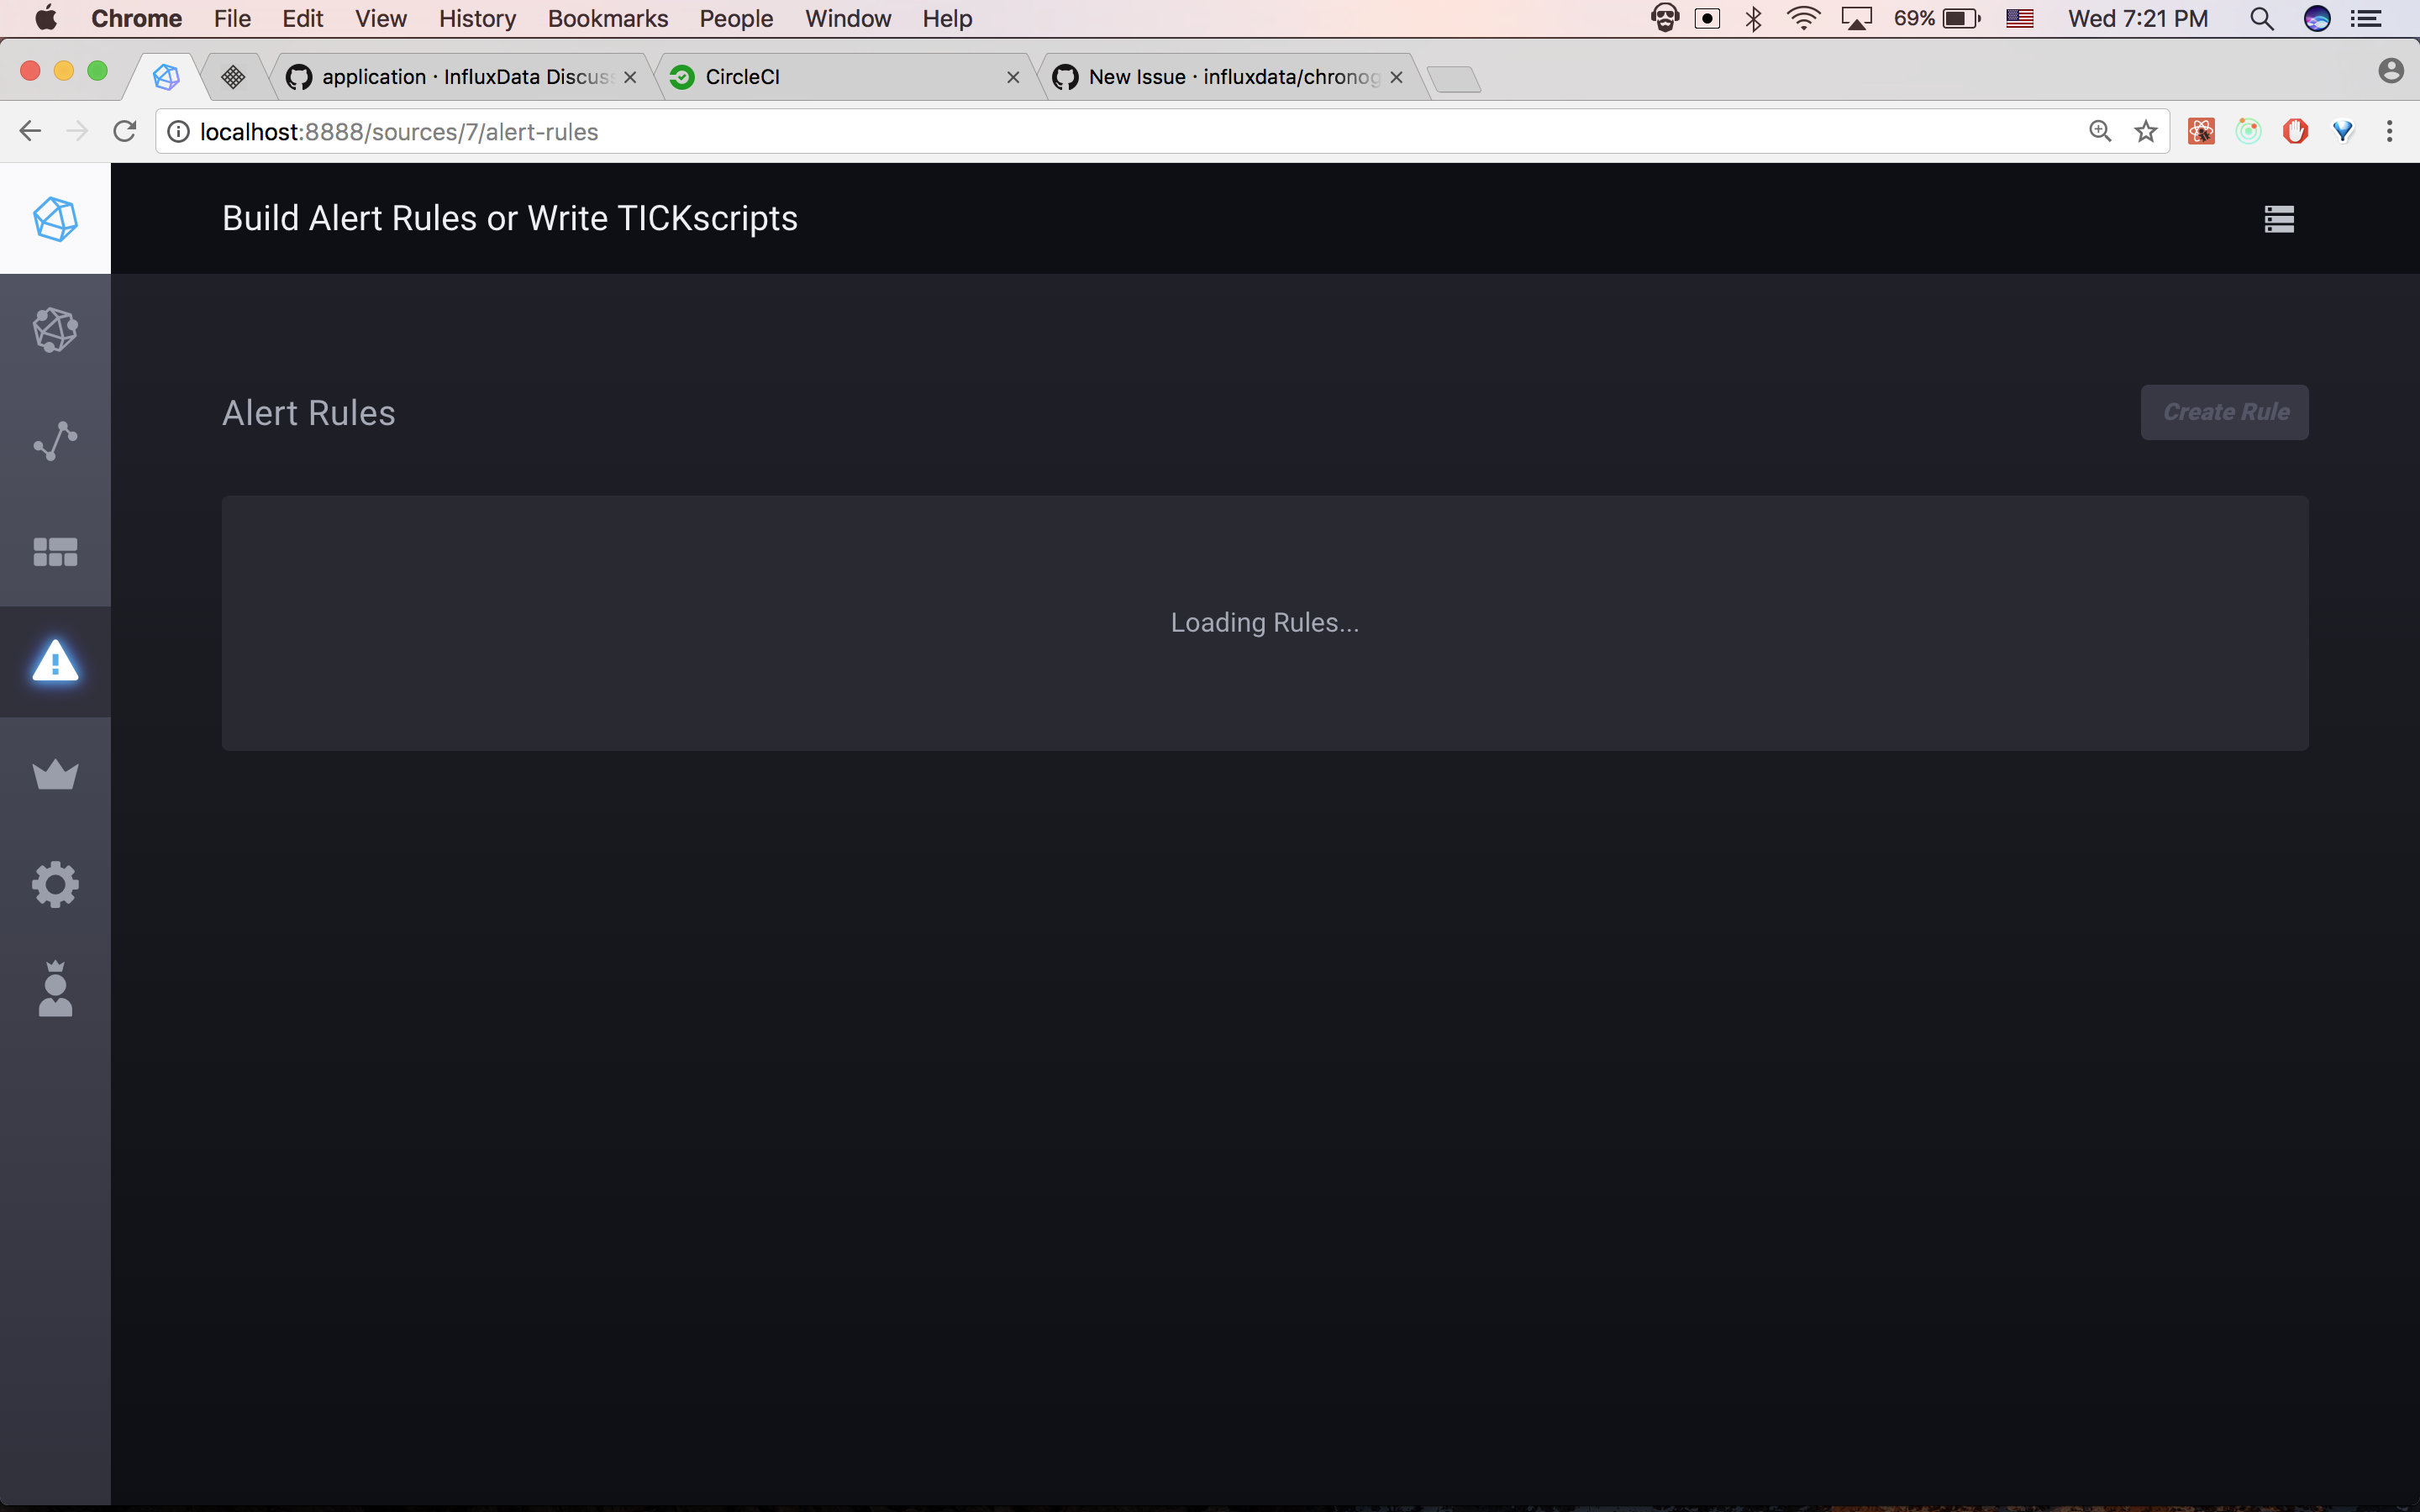Bookmark this page with the star
The width and height of the screenshot is (2420, 1512).
point(2146,131)
